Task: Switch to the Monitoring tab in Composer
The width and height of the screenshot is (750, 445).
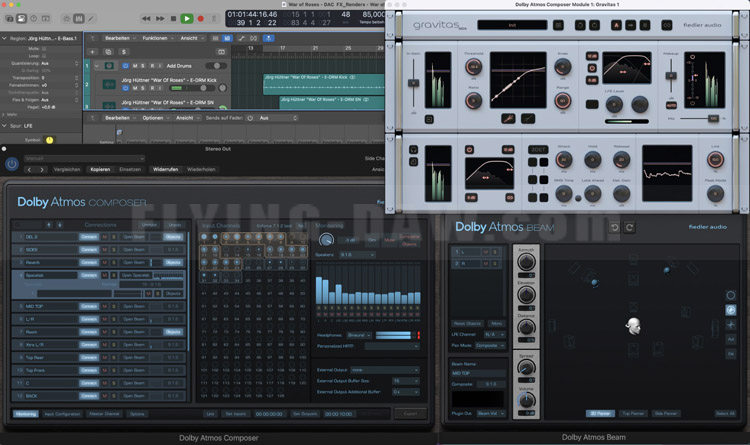Action: click(26, 413)
